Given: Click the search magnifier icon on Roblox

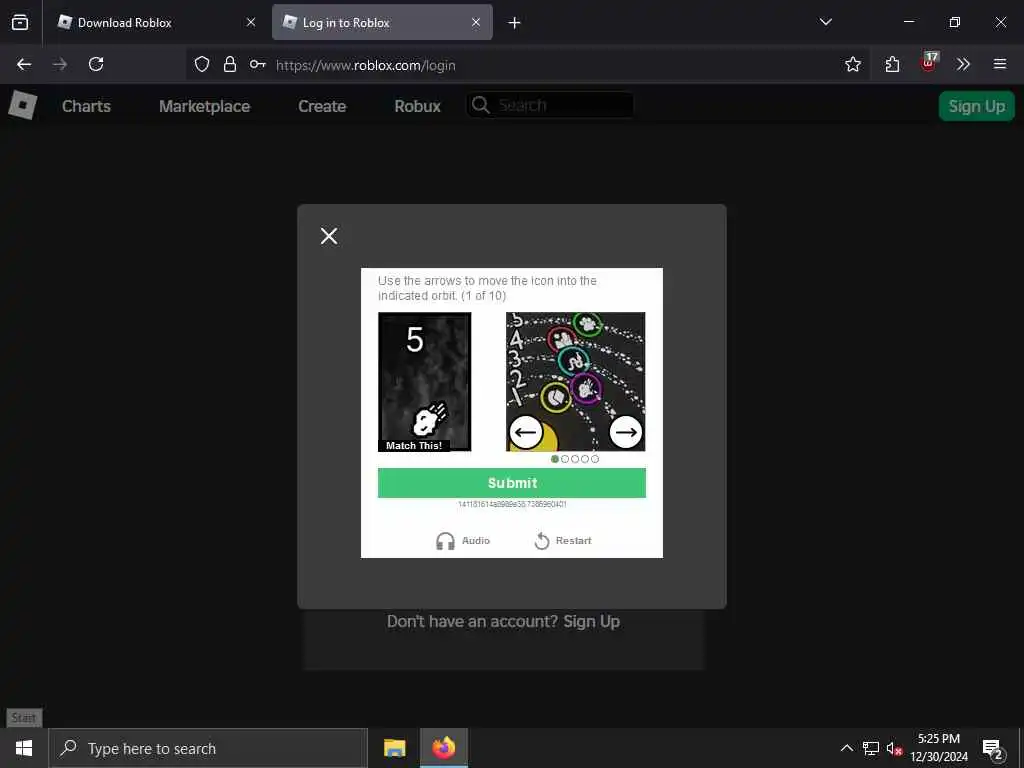Looking at the screenshot, I should pos(481,105).
